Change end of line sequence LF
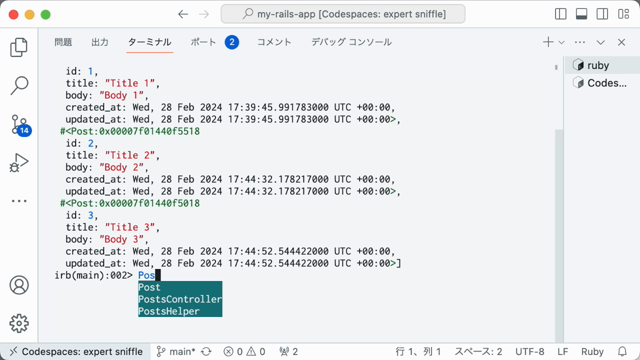This screenshot has height=360, width=640. pyautogui.click(x=562, y=351)
